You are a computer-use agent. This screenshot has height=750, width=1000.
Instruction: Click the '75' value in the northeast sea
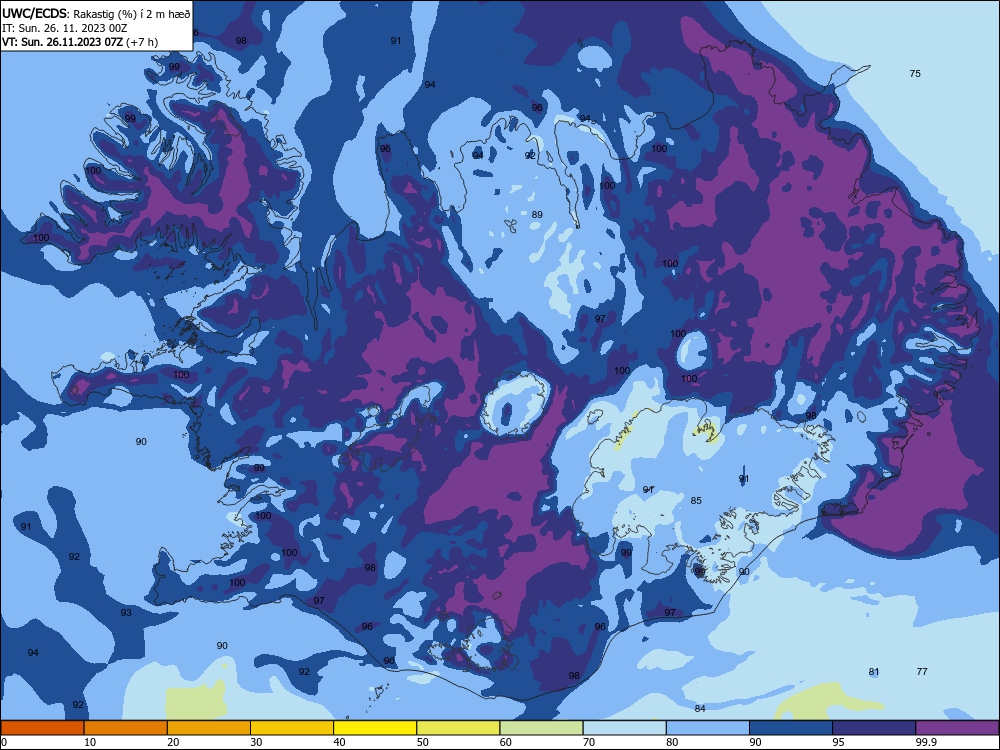point(915,73)
